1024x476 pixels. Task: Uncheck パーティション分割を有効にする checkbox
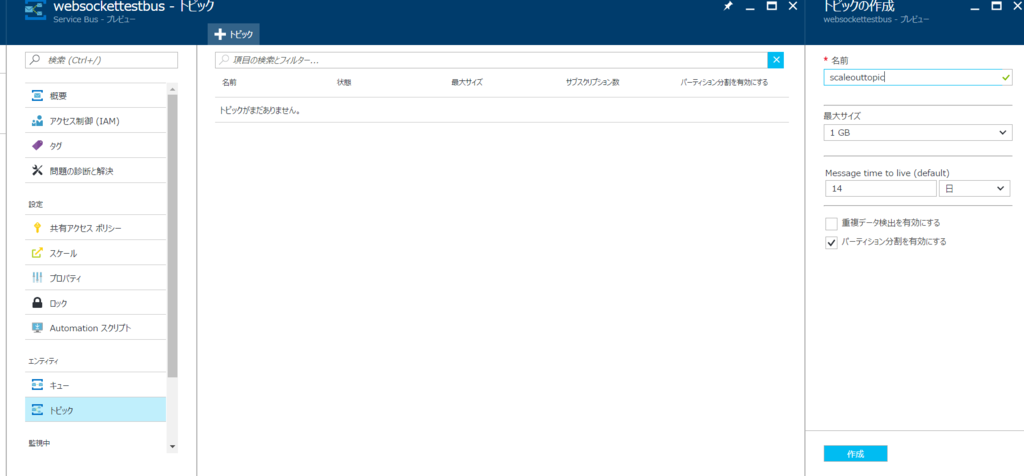831,243
